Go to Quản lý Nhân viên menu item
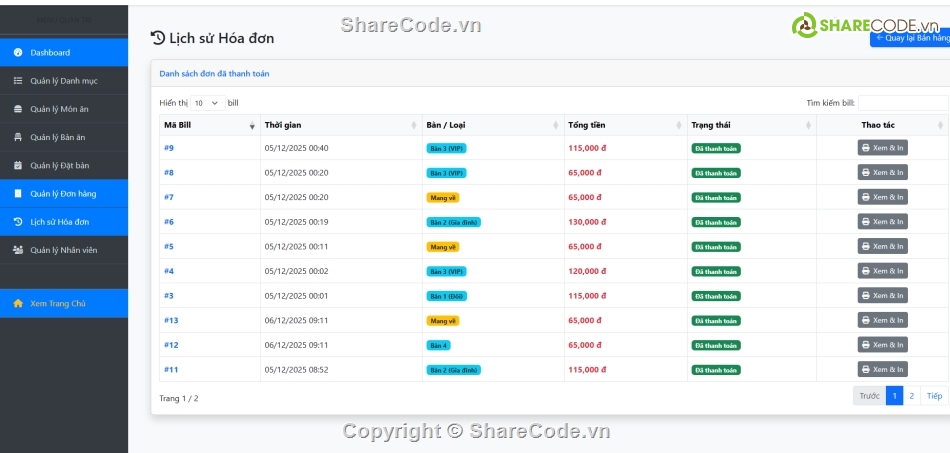The height and width of the screenshot is (453, 950). [x=64, y=250]
